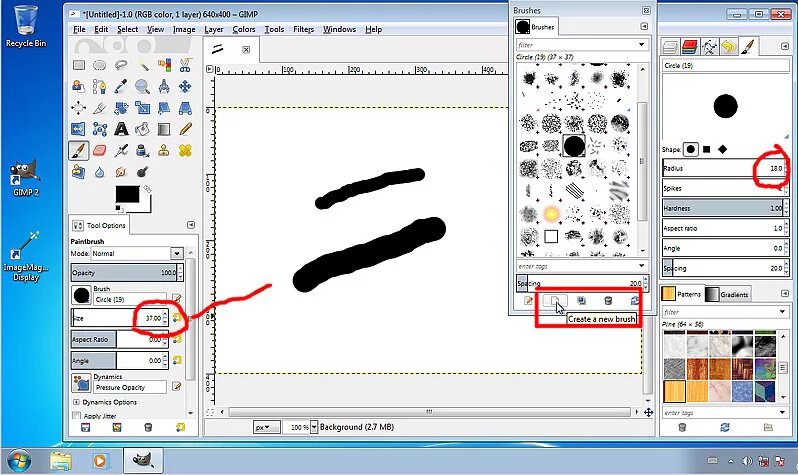Image resolution: width=798 pixels, height=475 pixels.
Task: Click the Opacity slider in Tool Options
Action: tap(126, 272)
